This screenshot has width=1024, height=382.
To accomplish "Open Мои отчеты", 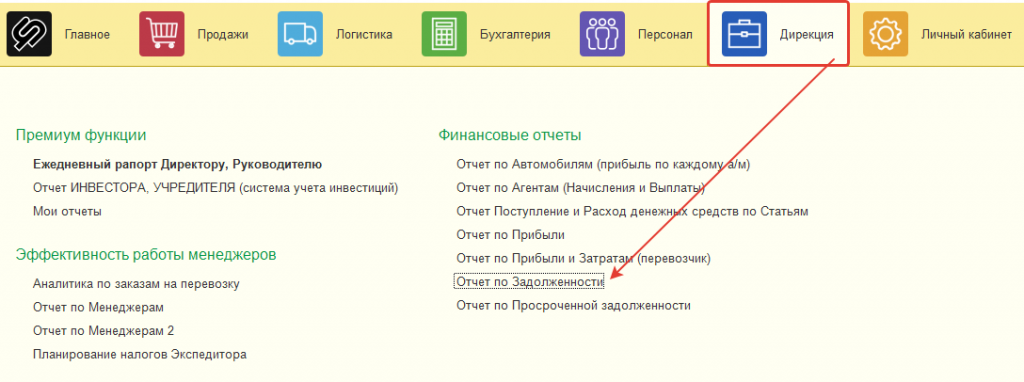I will coord(67,211).
